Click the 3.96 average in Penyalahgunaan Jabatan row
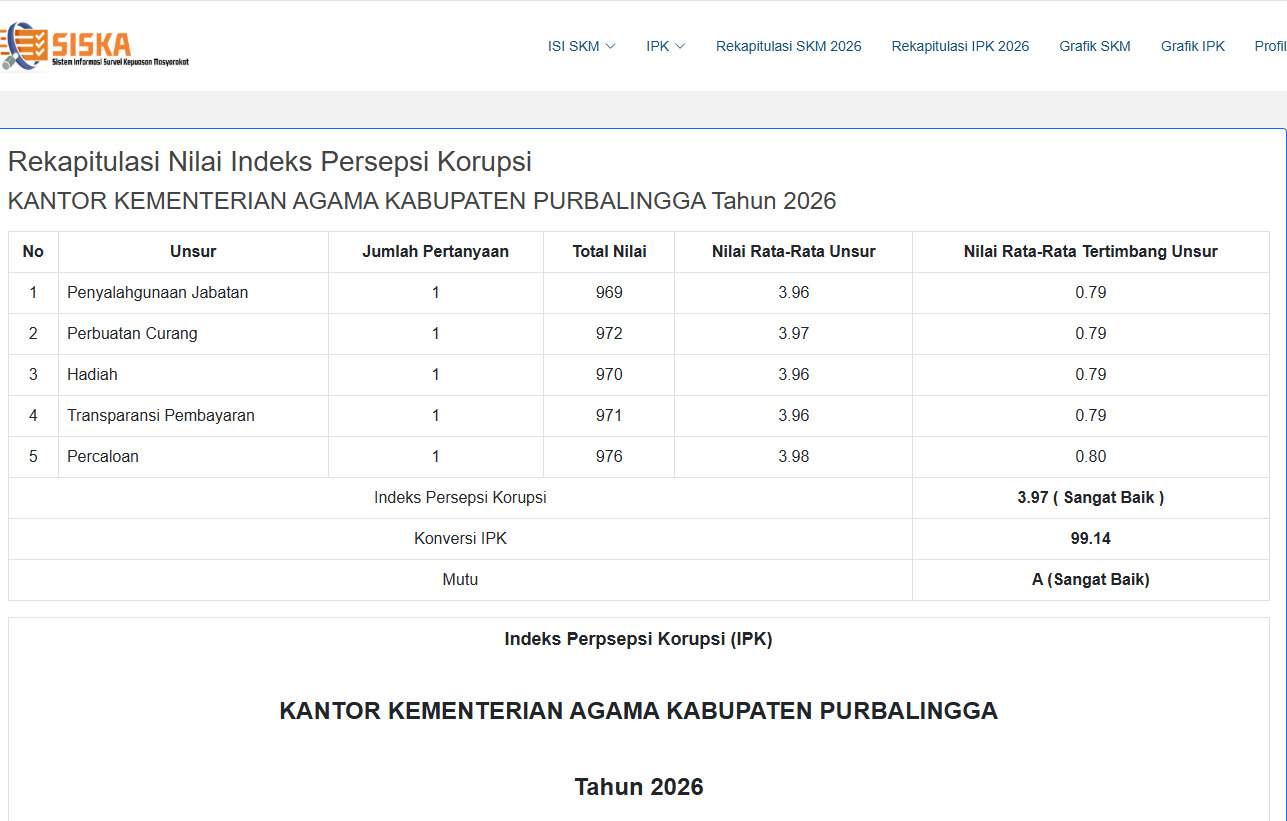Image resolution: width=1287 pixels, height=821 pixels. pos(794,293)
